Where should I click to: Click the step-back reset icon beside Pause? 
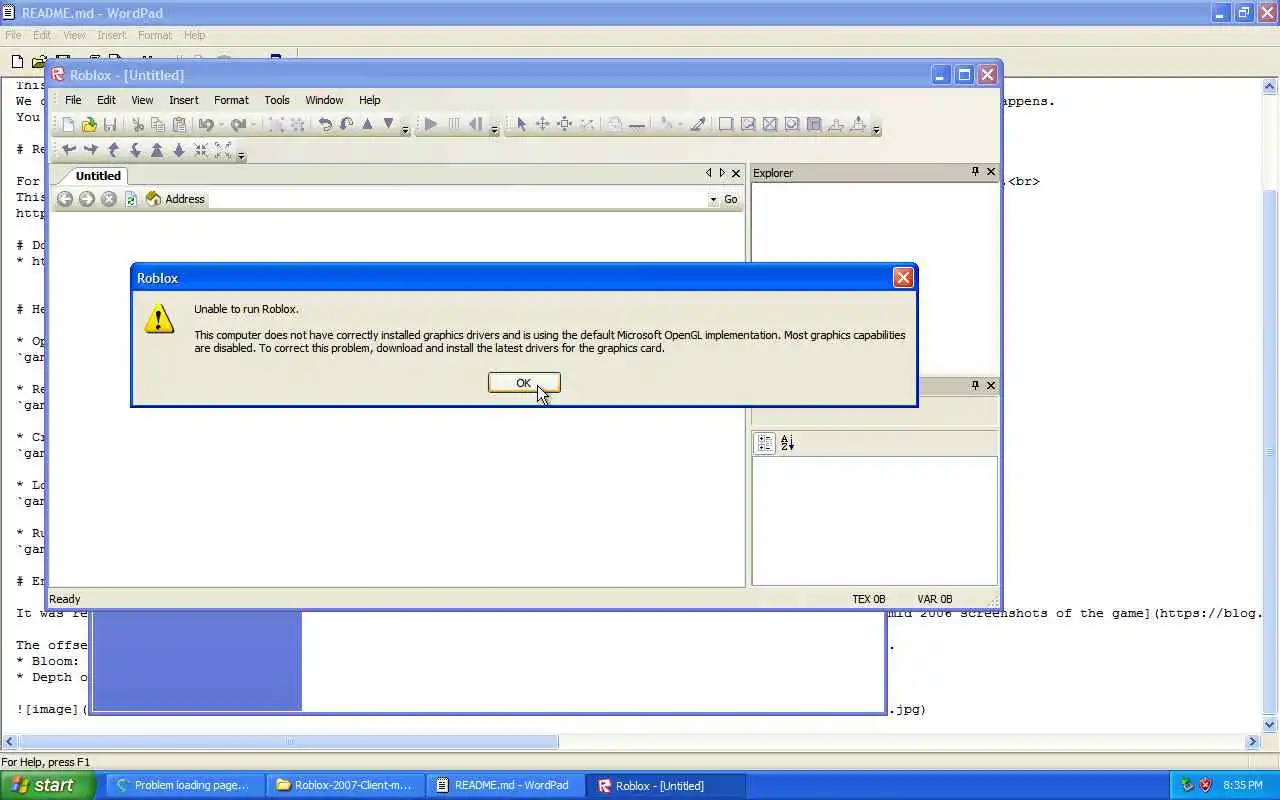tap(476, 124)
